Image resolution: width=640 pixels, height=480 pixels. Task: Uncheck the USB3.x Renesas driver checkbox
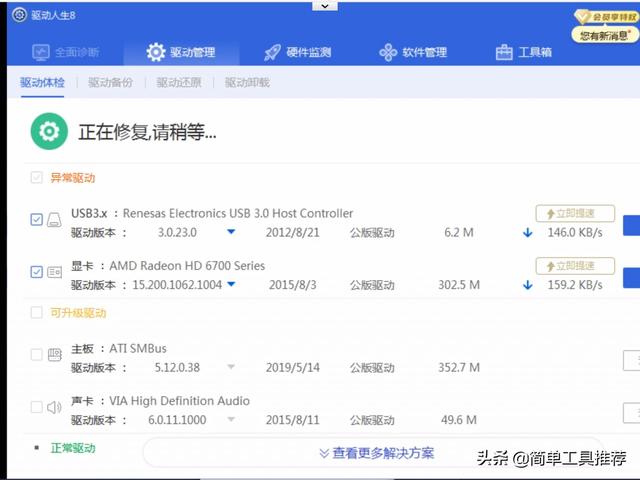click(x=36, y=219)
